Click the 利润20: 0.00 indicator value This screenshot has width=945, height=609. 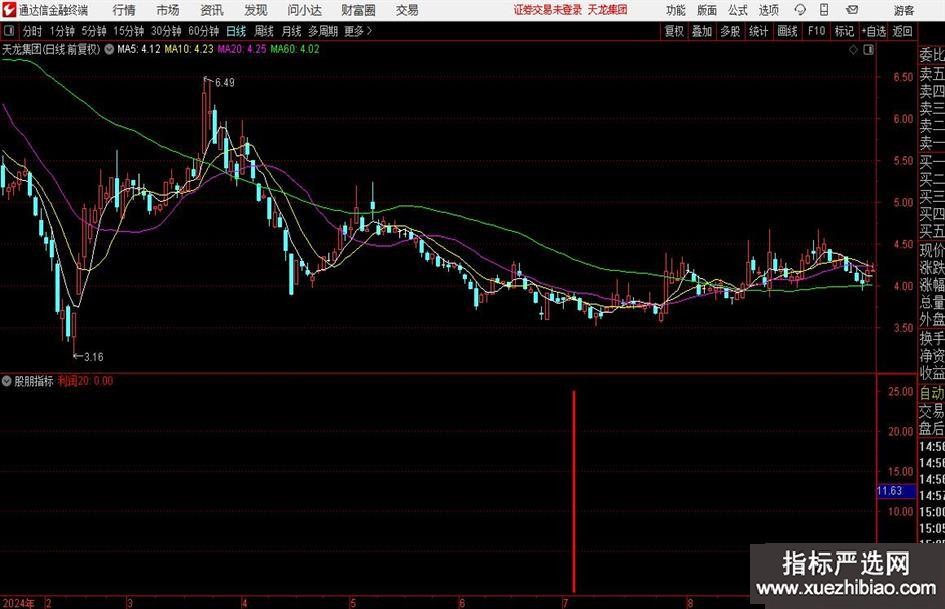coord(86,380)
